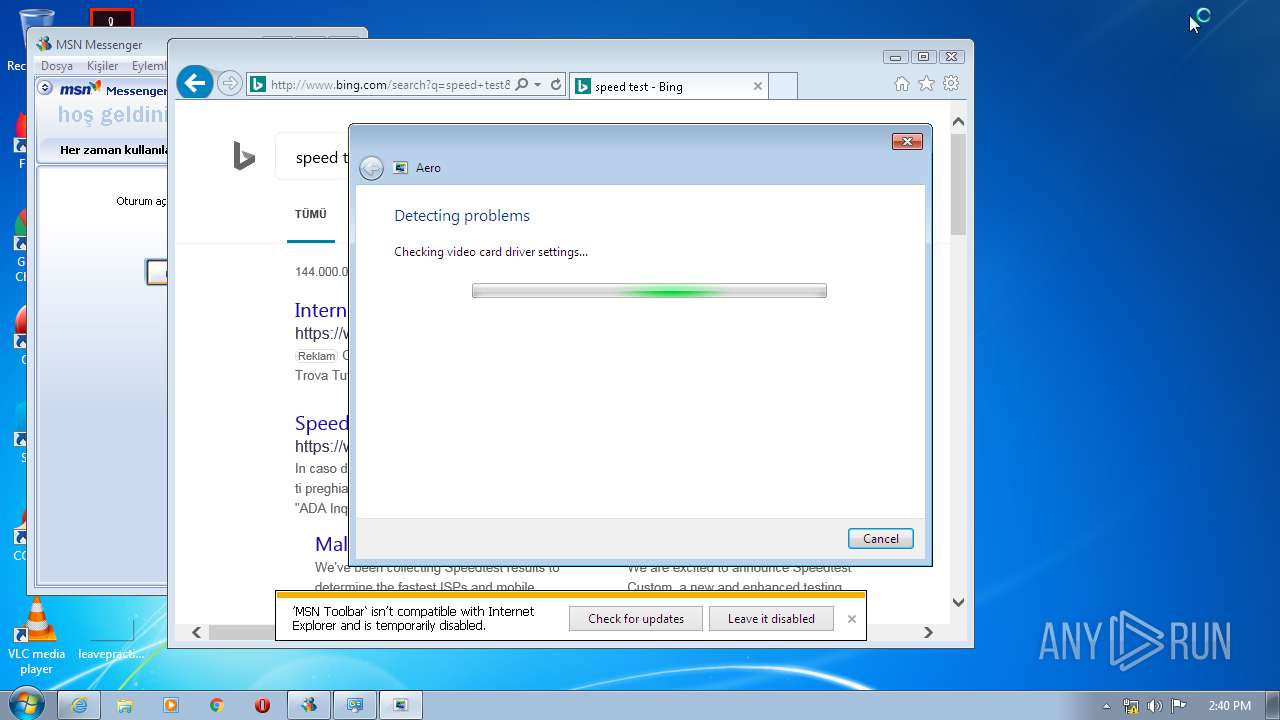Viewport: 1280px width, 720px height.
Task: Select the TÜMÜ results tab
Action: pos(310,214)
